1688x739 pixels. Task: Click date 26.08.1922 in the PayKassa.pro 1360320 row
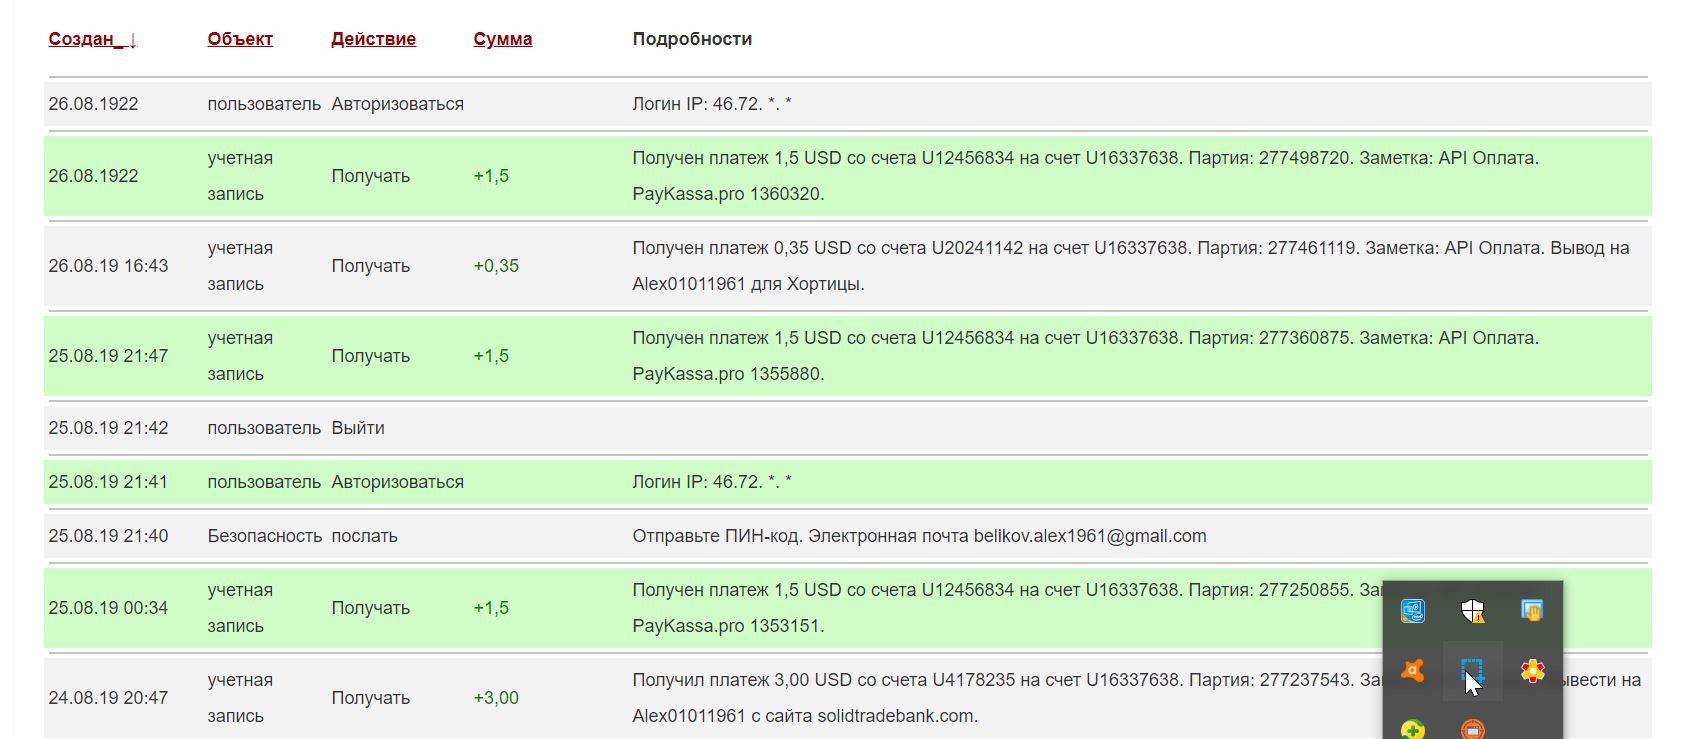93,176
